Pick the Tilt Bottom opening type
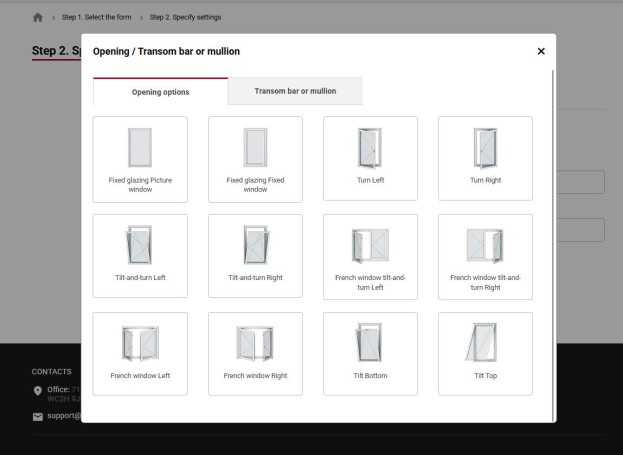The height and width of the screenshot is (455, 623). [370, 353]
